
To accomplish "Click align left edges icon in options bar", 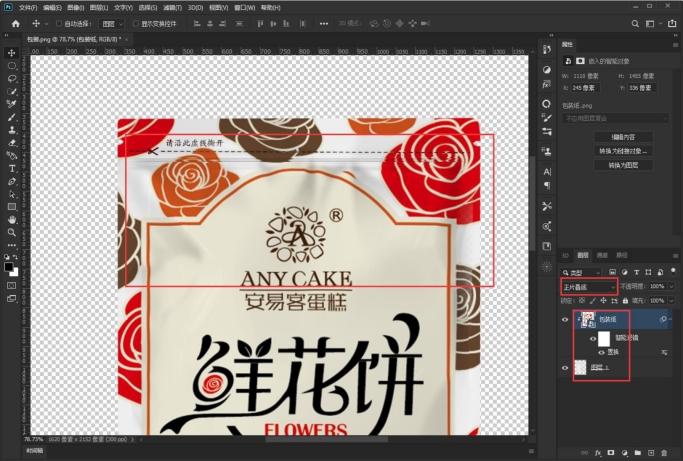I will (x=197, y=24).
